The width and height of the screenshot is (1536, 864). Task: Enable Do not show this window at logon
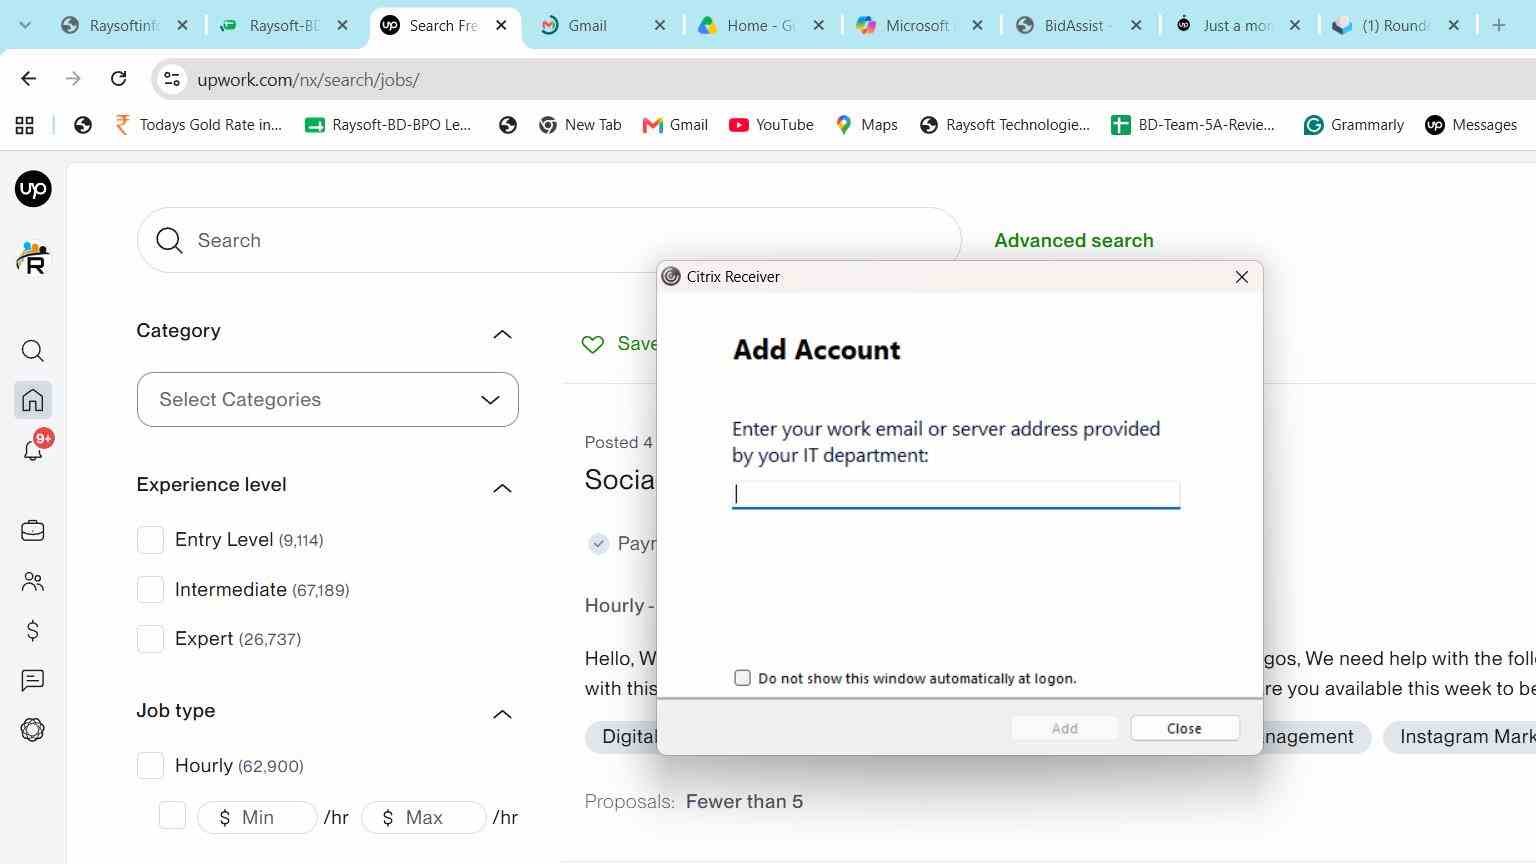tap(742, 678)
